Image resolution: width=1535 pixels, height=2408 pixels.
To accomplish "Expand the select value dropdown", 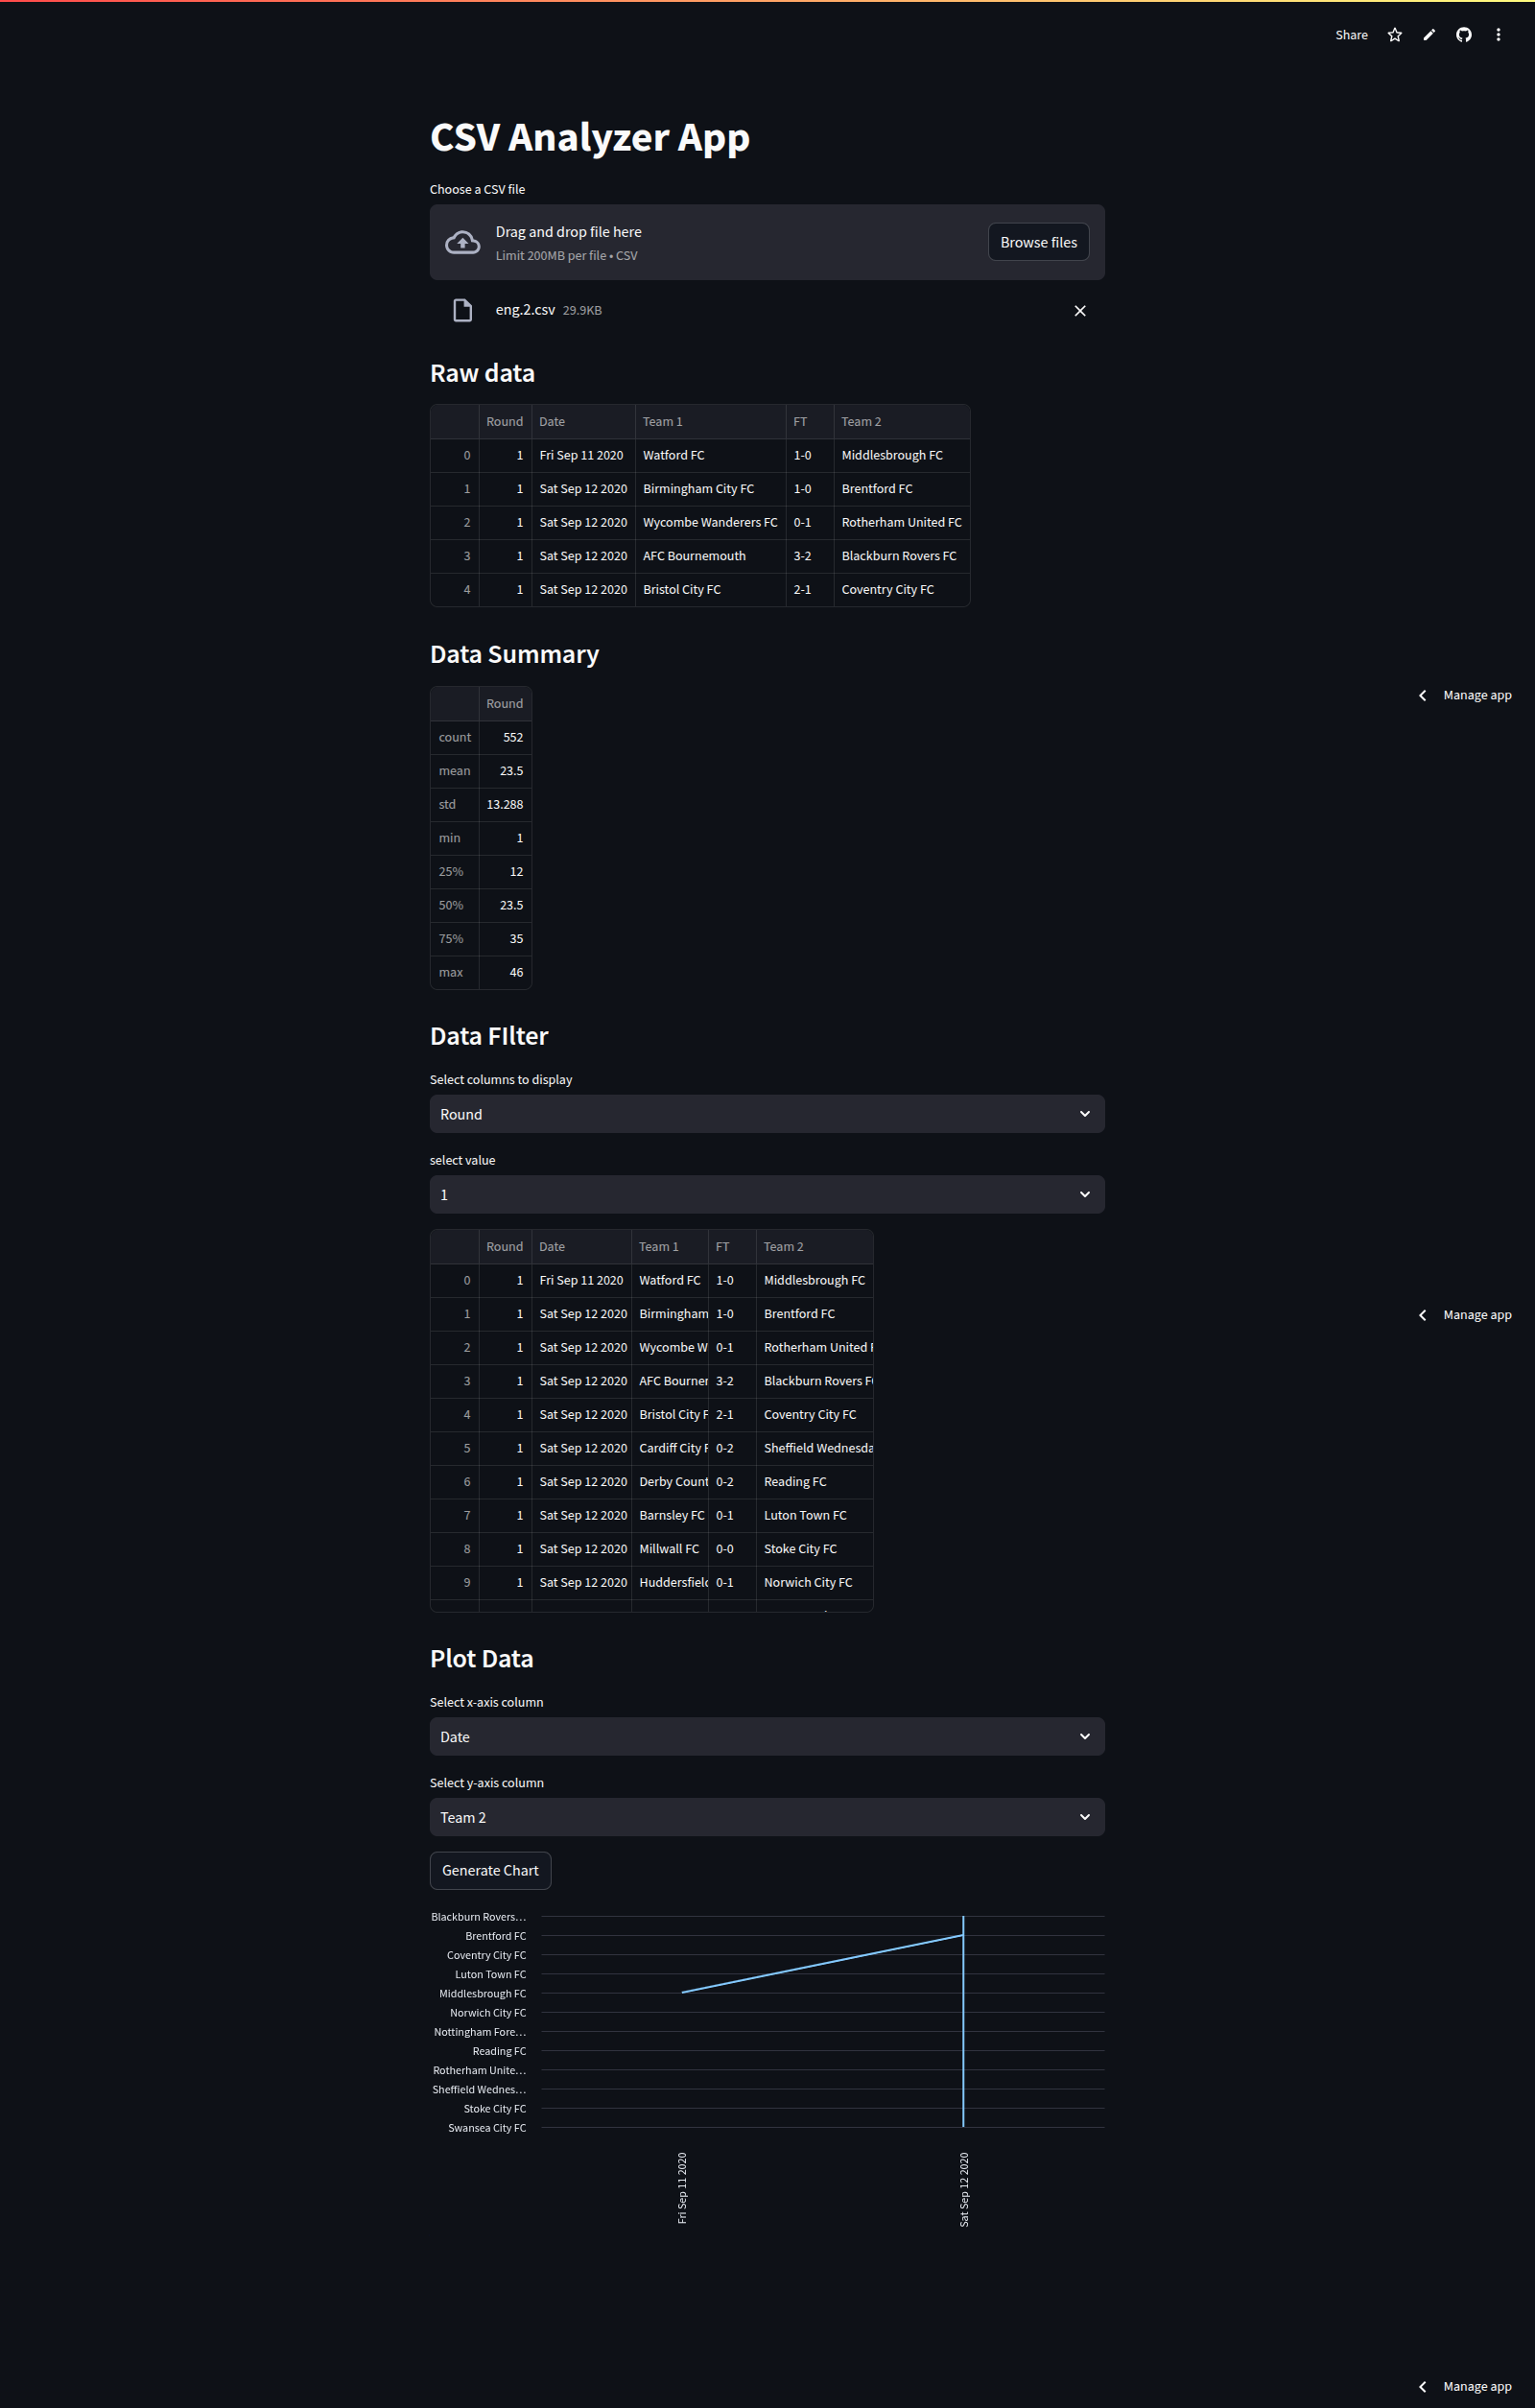I will click(x=766, y=1195).
